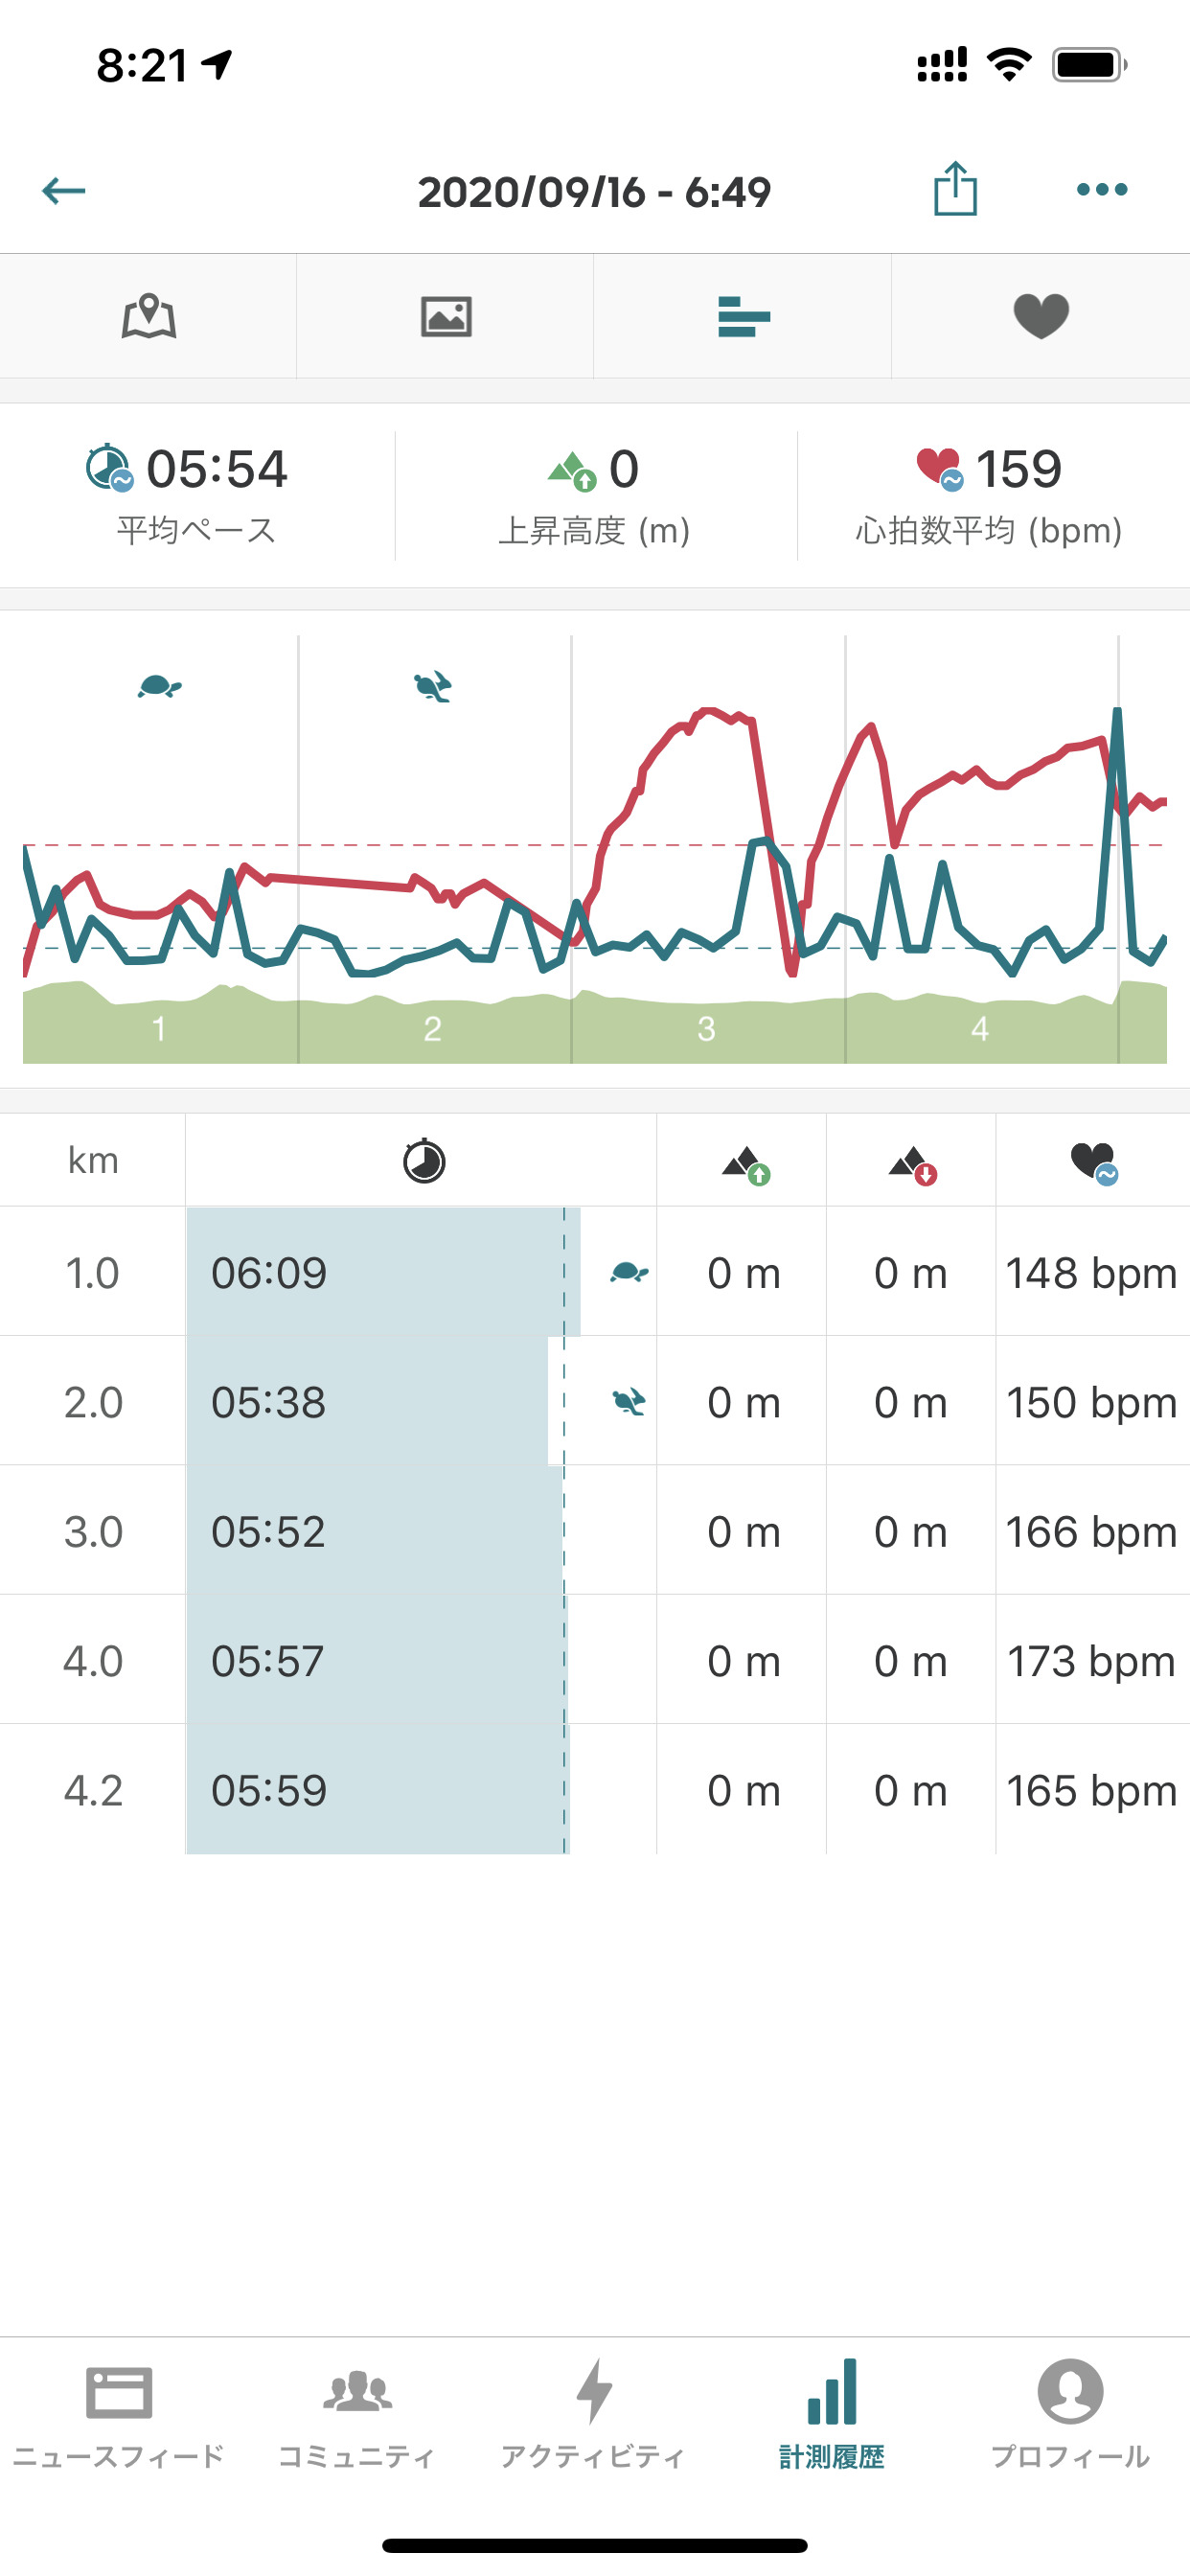Tap the average heart rate icon
Viewport: 1190px width, 2576px height.
tap(939, 468)
